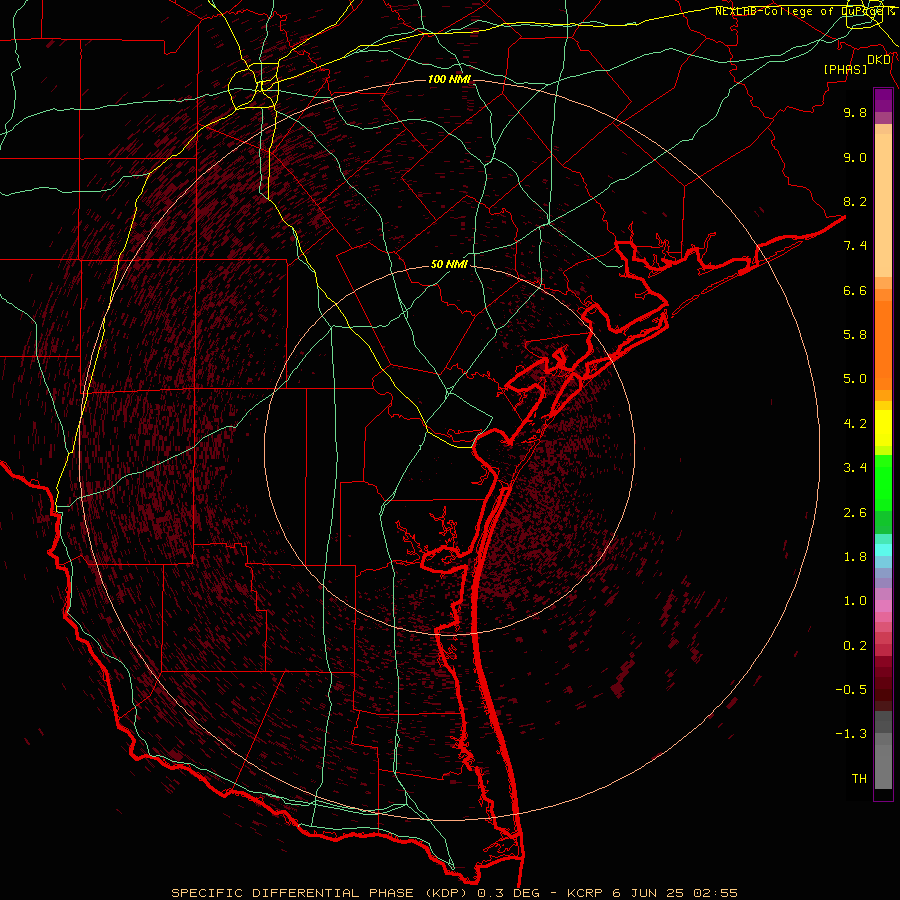The image size is (900, 900).
Task: Click the 0.2 legend value
Action: [x=855, y=646]
